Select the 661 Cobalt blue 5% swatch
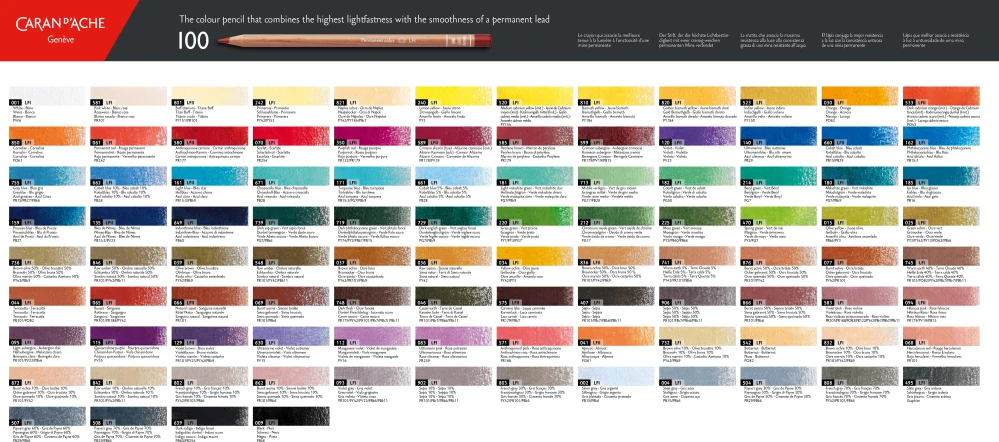The image size is (999, 442). coord(454,176)
